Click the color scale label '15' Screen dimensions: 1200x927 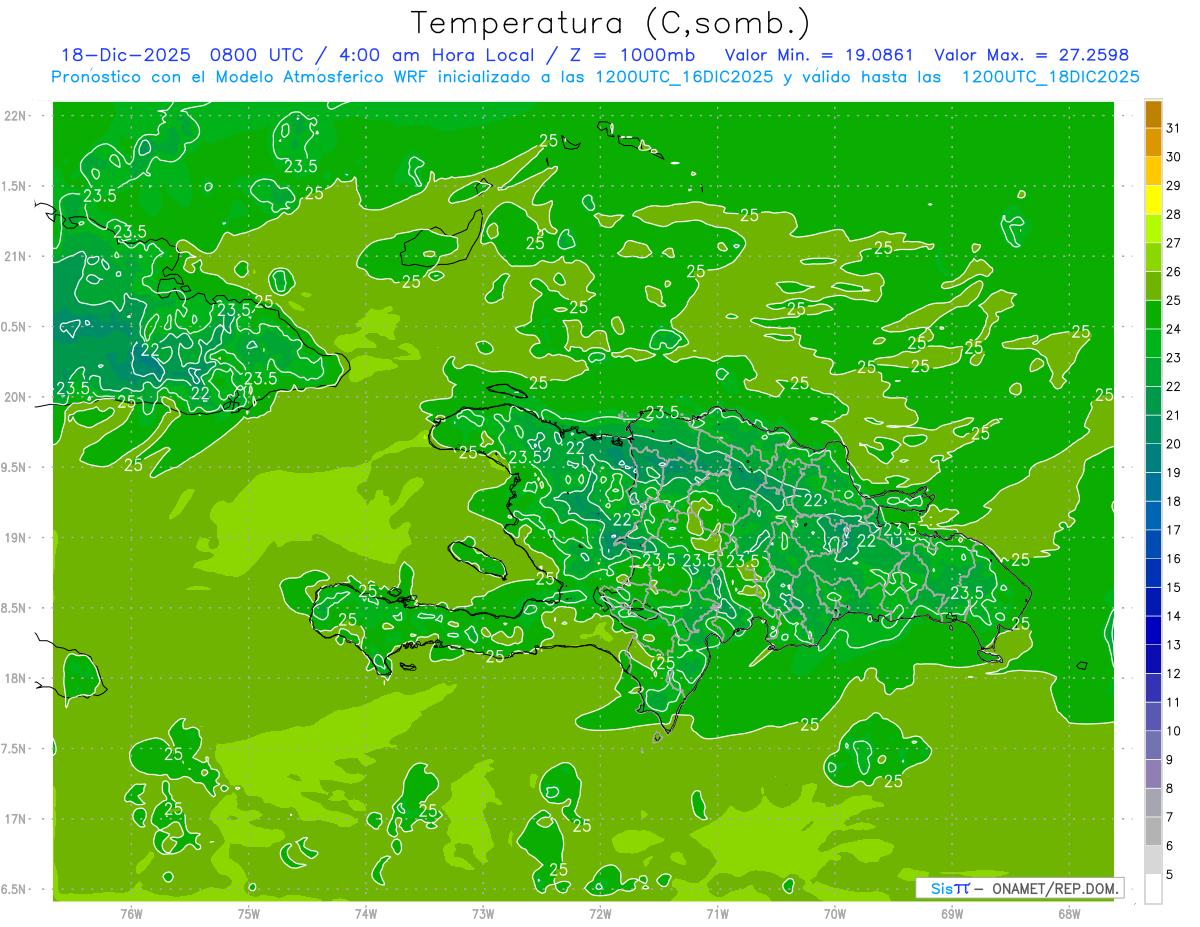click(x=1173, y=587)
